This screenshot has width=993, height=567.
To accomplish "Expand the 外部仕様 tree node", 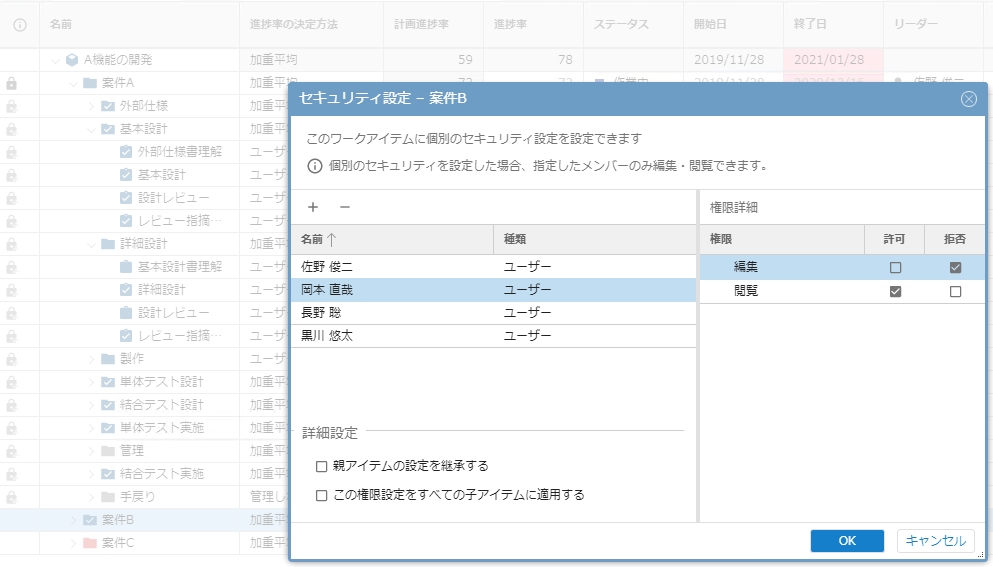I will 91,106.
